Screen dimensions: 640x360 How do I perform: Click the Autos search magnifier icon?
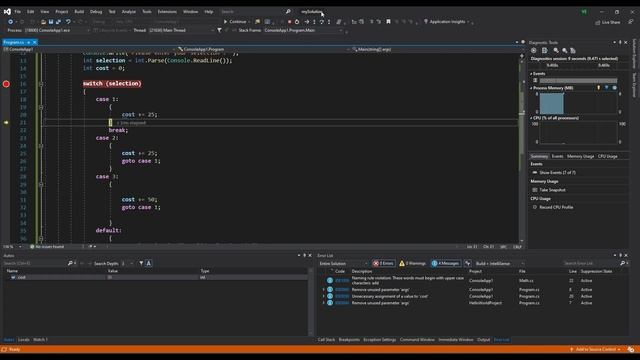point(70,263)
